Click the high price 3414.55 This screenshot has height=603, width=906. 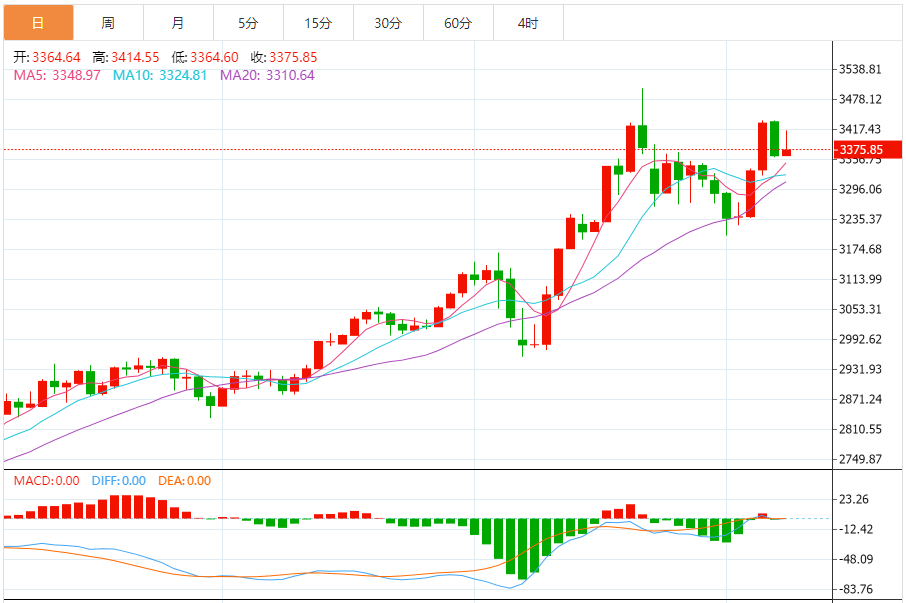(135, 57)
